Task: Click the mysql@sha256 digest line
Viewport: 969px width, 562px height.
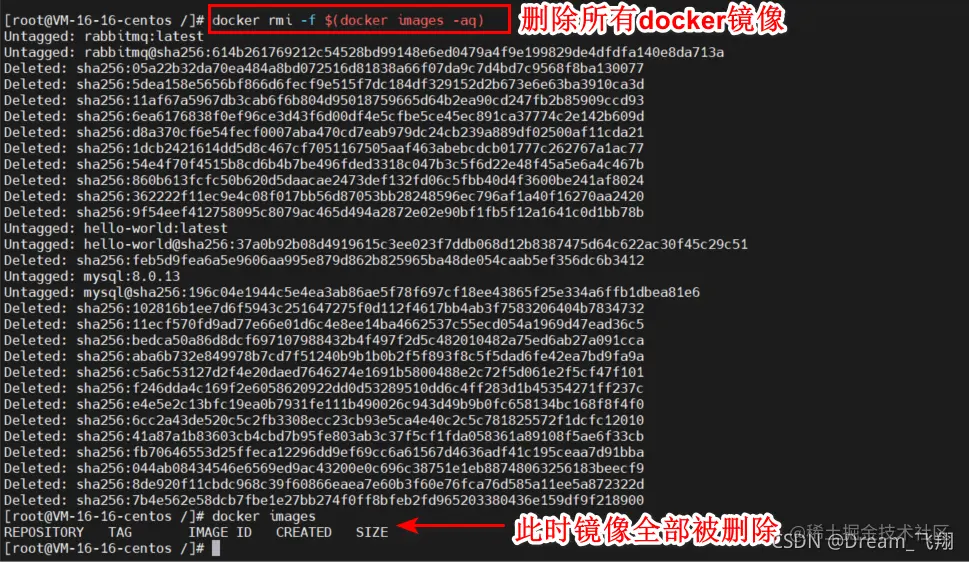Action: click(x=352, y=292)
